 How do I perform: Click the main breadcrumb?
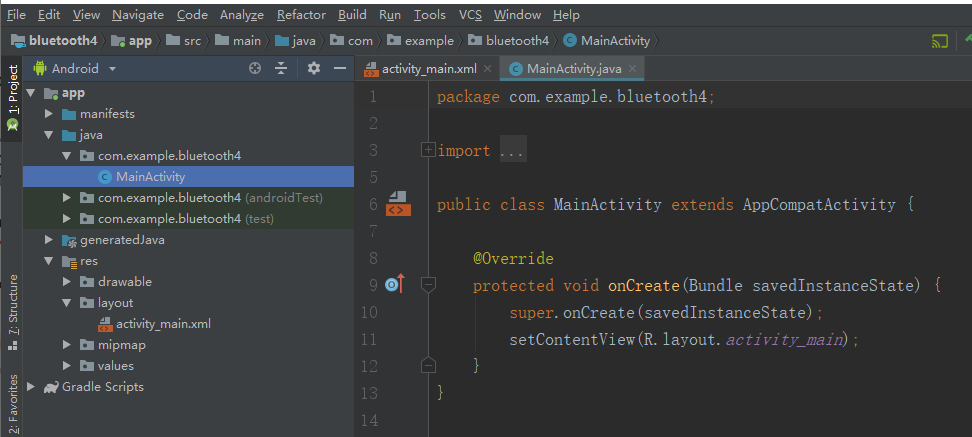click(x=238, y=41)
